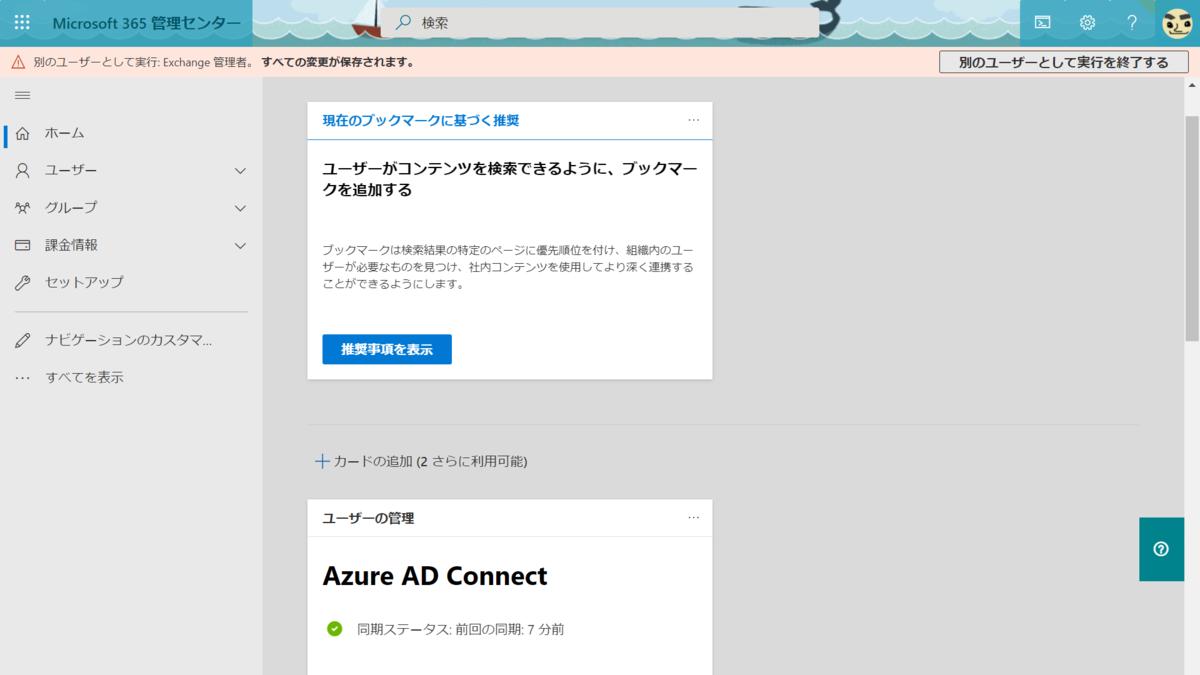The height and width of the screenshot is (675, 1200).
Task: Select ナビゲーションのカスタマイズ item
Action: tap(131, 341)
